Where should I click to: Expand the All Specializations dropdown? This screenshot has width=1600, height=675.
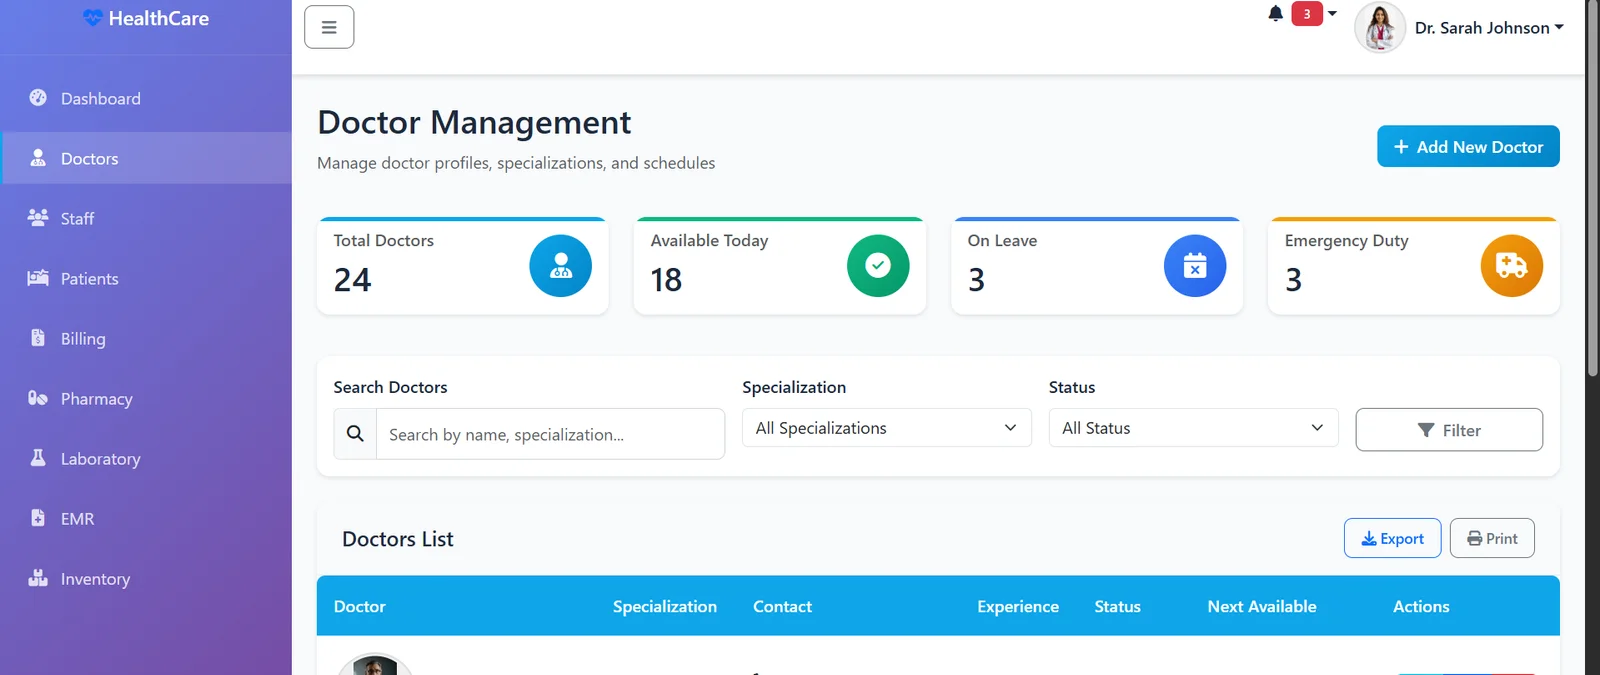(x=886, y=428)
